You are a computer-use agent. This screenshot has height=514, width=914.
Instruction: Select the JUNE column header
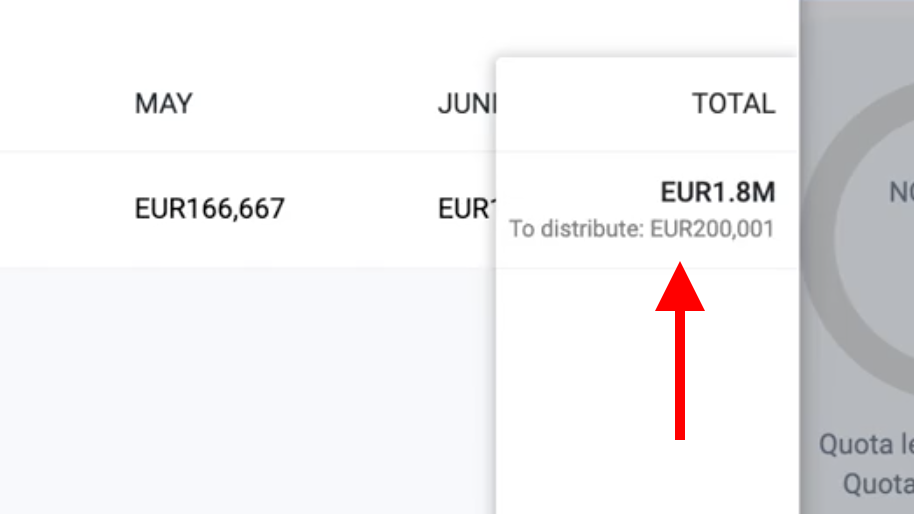(466, 104)
